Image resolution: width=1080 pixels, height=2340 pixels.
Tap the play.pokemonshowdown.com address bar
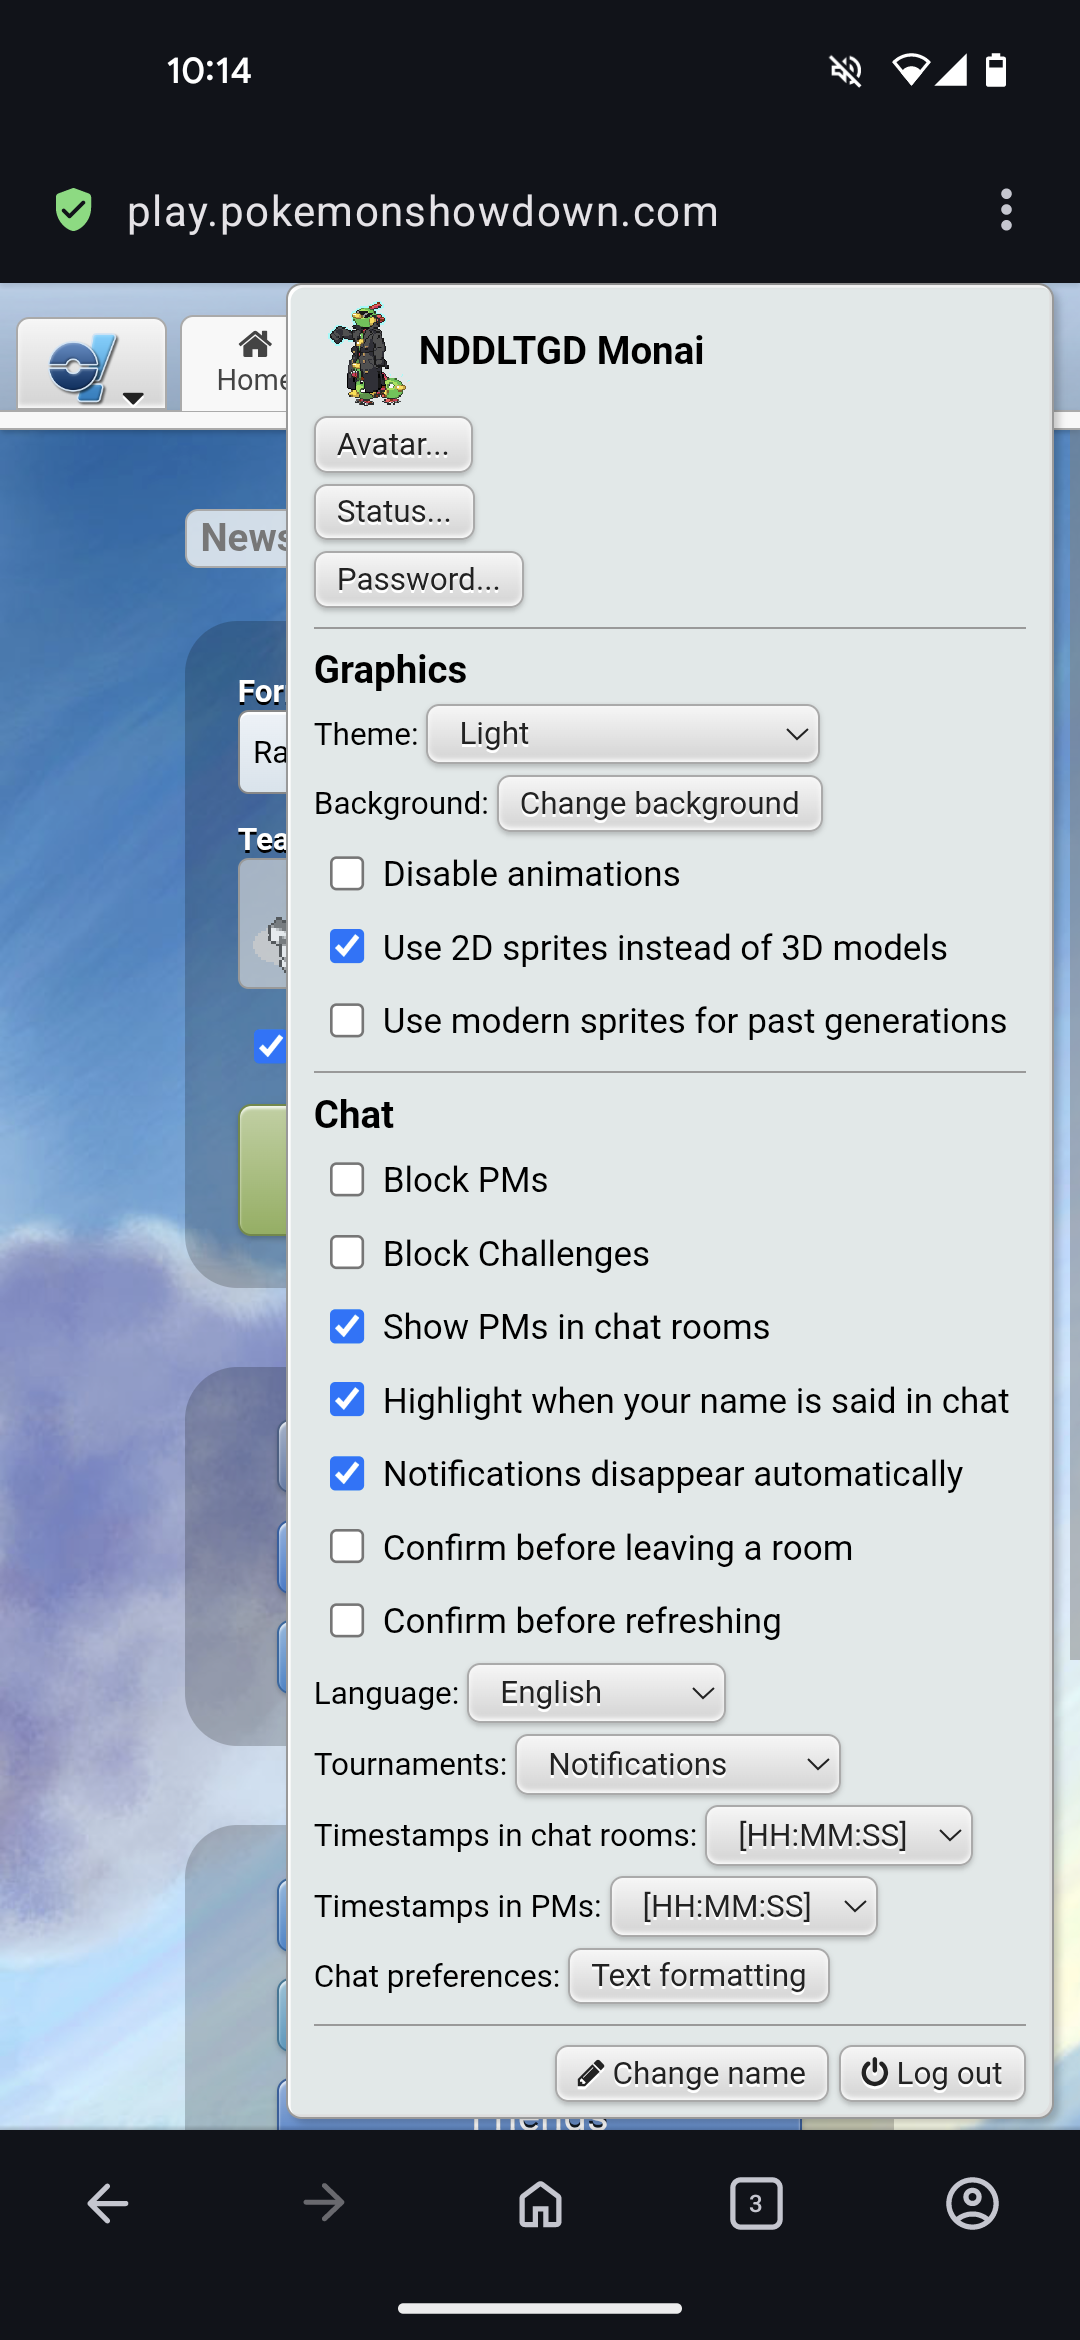coord(422,212)
